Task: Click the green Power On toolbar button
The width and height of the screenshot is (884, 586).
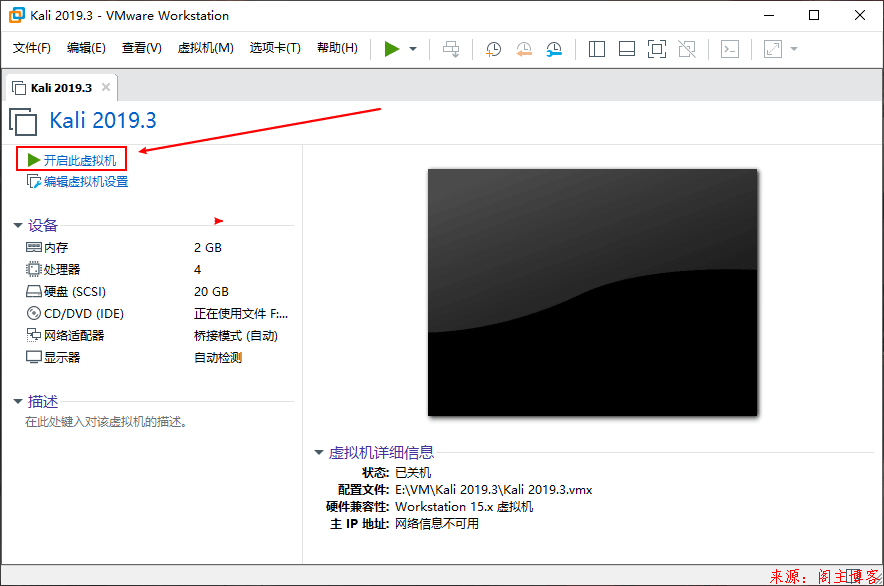Action: point(391,49)
